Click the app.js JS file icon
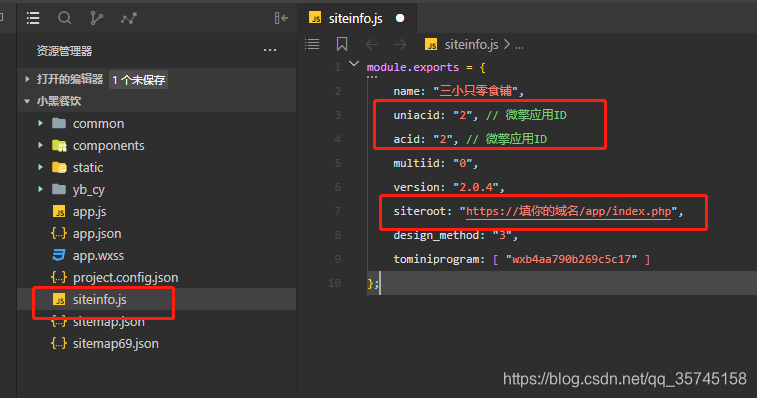Viewport: 757px width, 398px height. coord(59,212)
